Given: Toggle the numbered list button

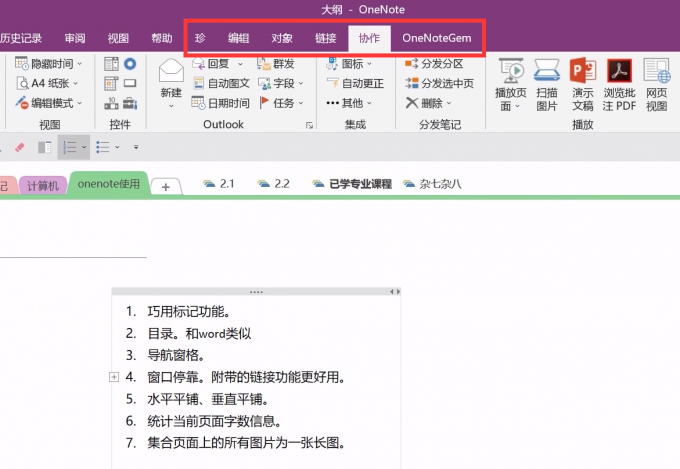Looking at the screenshot, I should click(69, 148).
